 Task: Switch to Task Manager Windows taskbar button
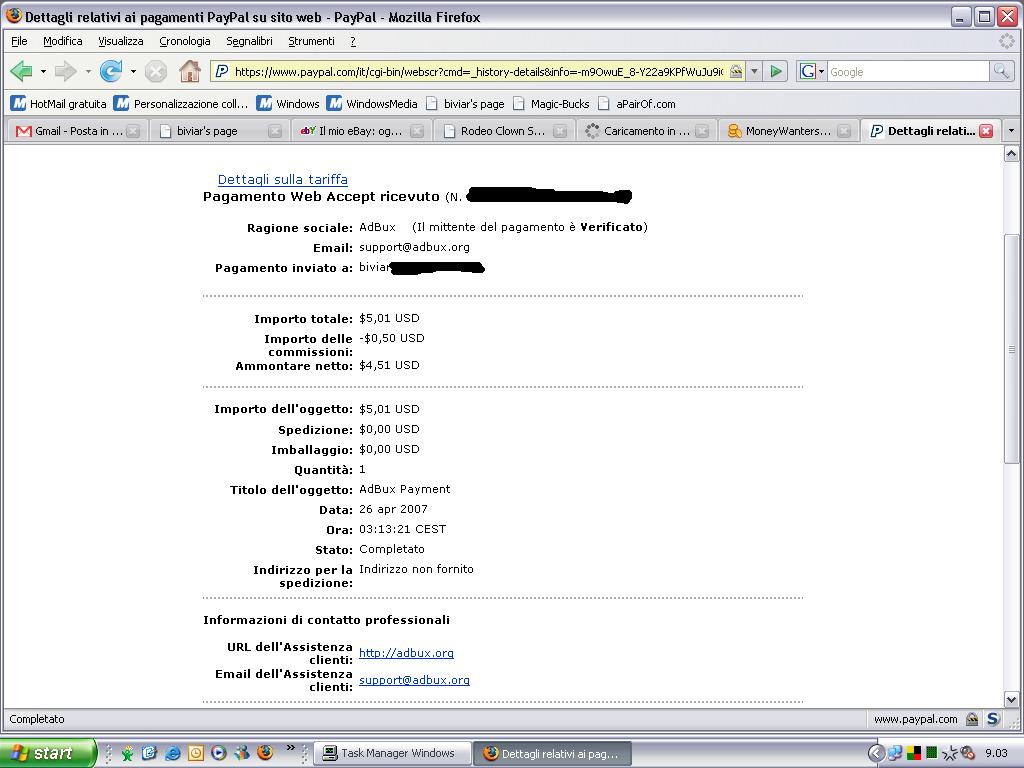393,754
